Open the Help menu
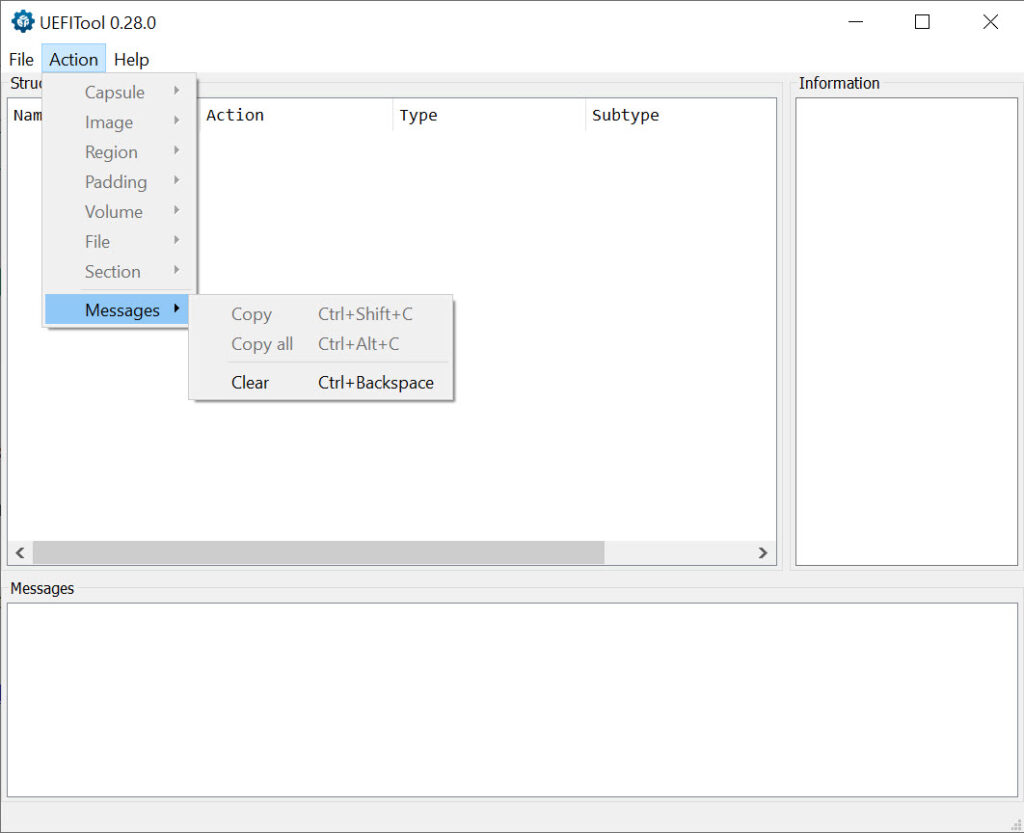Image resolution: width=1024 pixels, height=833 pixels. 131,59
